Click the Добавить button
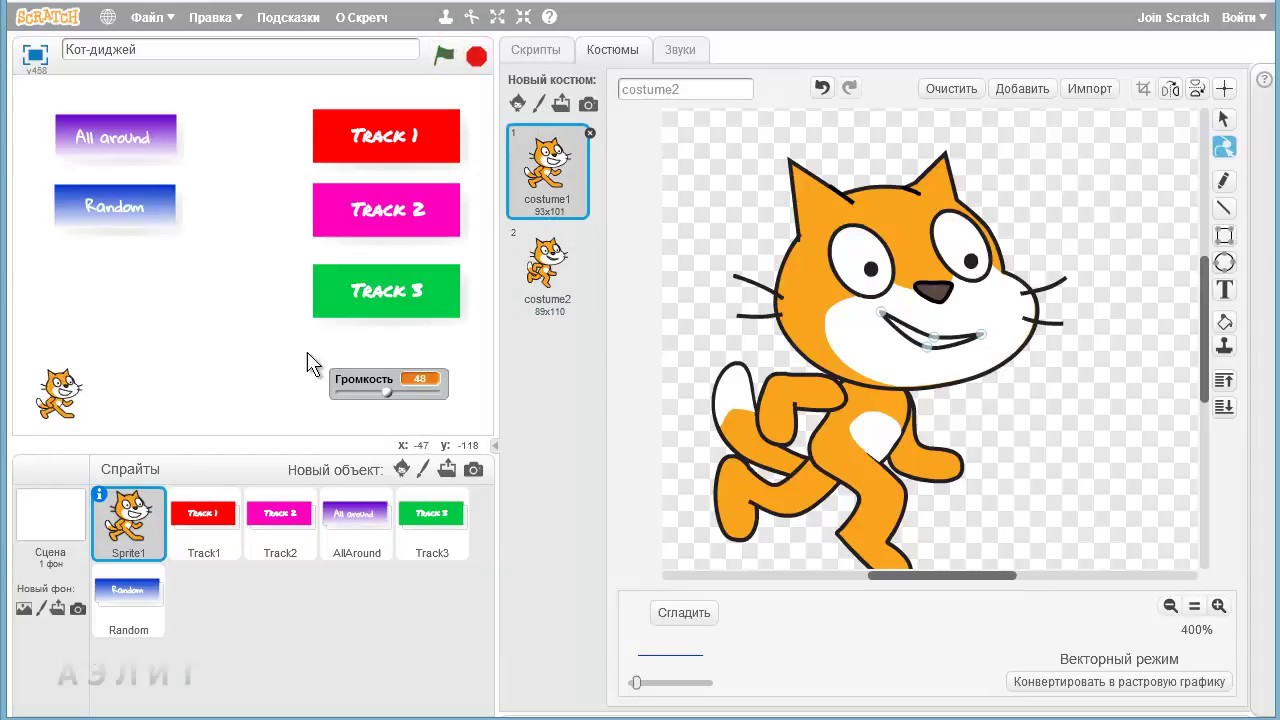 (x=1022, y=89)
